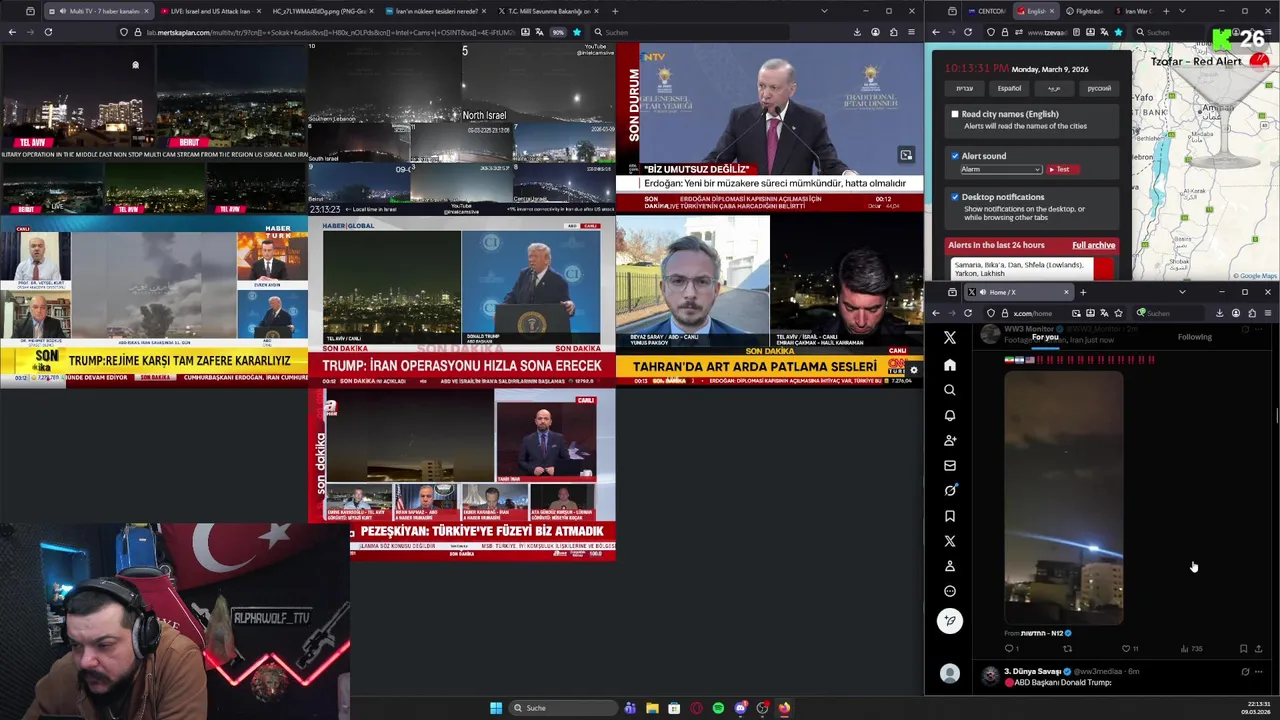Click the X logo at sidebar top
This screenshot has width=1280, height=720.
click(x=950, y=338)
